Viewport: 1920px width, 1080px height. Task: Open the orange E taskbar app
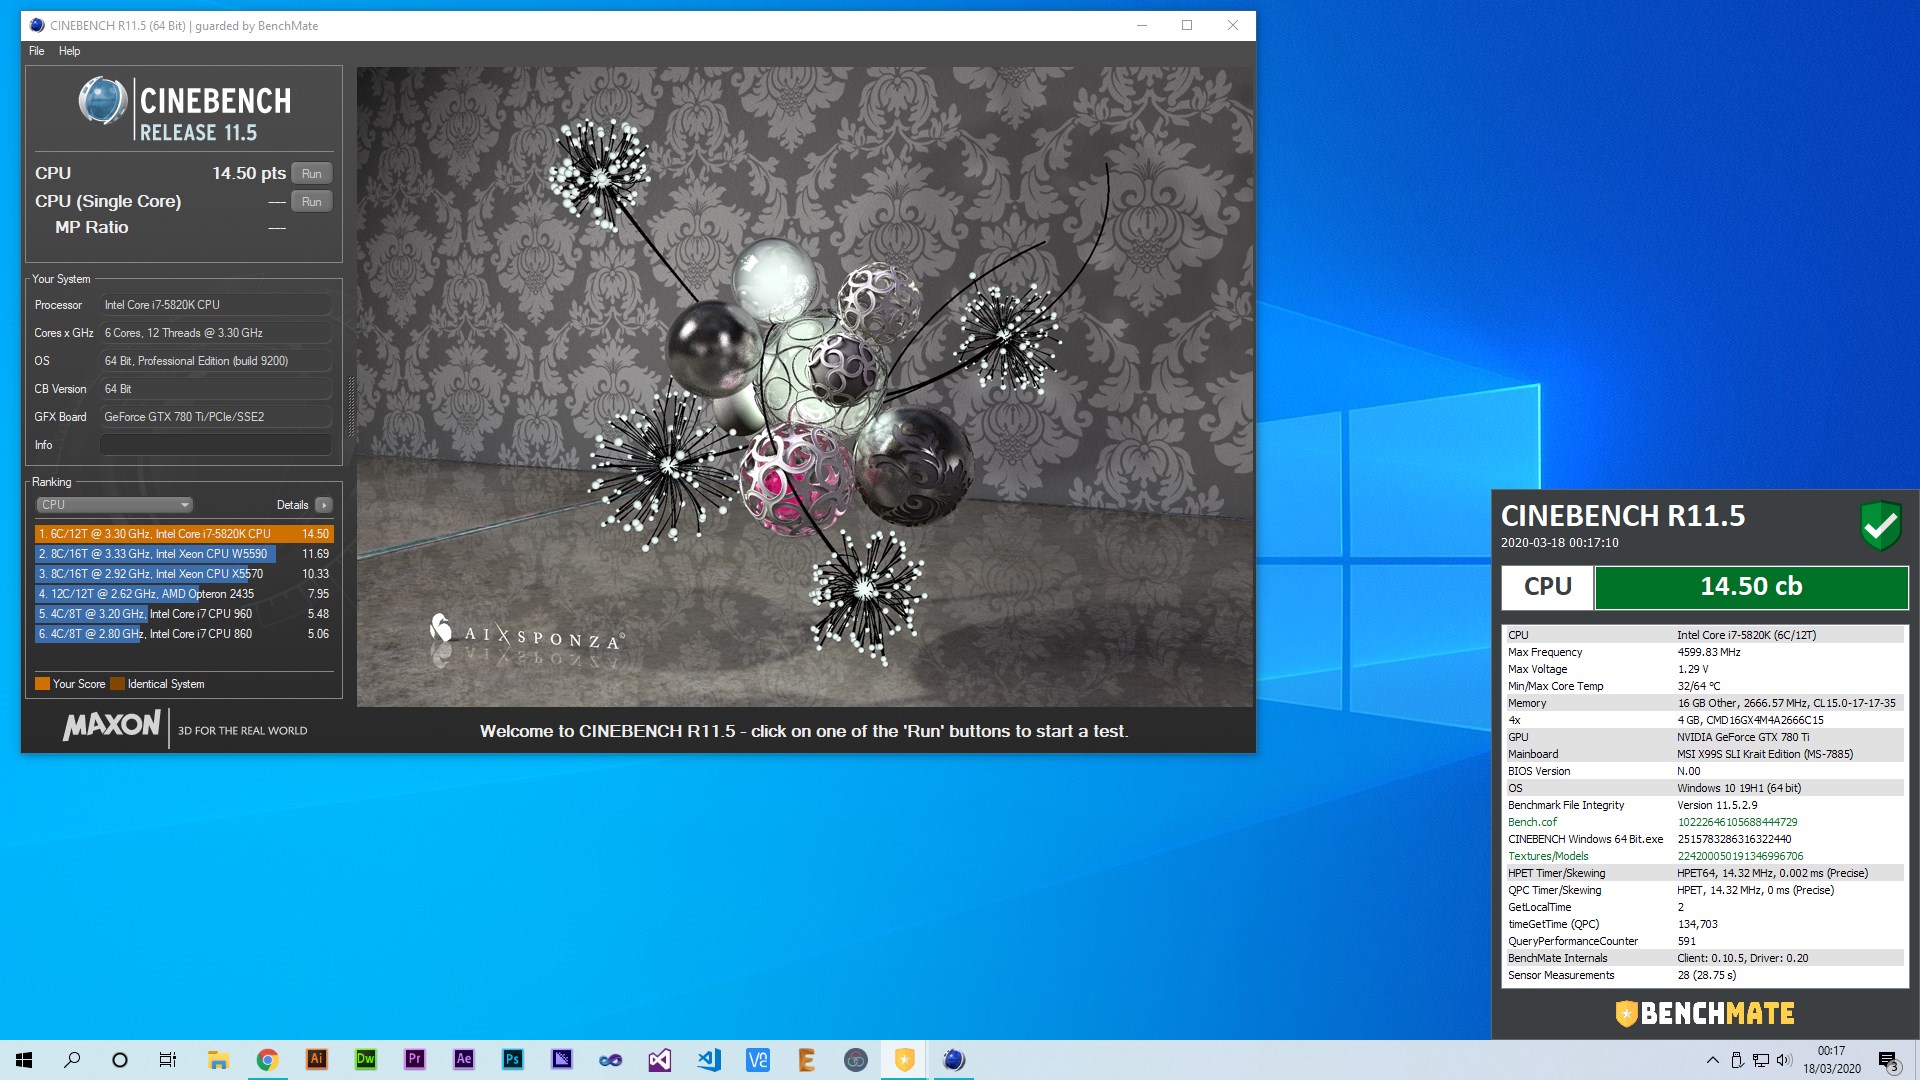click(806, 1059)
